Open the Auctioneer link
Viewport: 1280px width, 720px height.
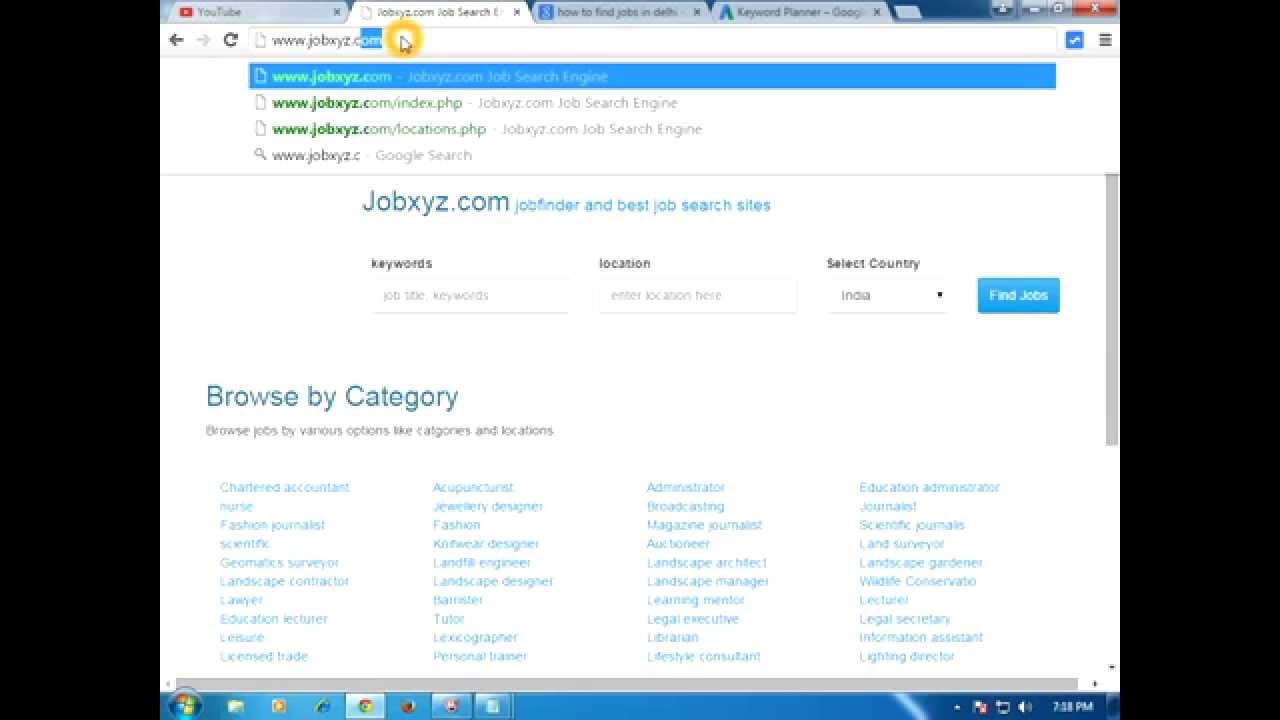click(x=678, y=544)
